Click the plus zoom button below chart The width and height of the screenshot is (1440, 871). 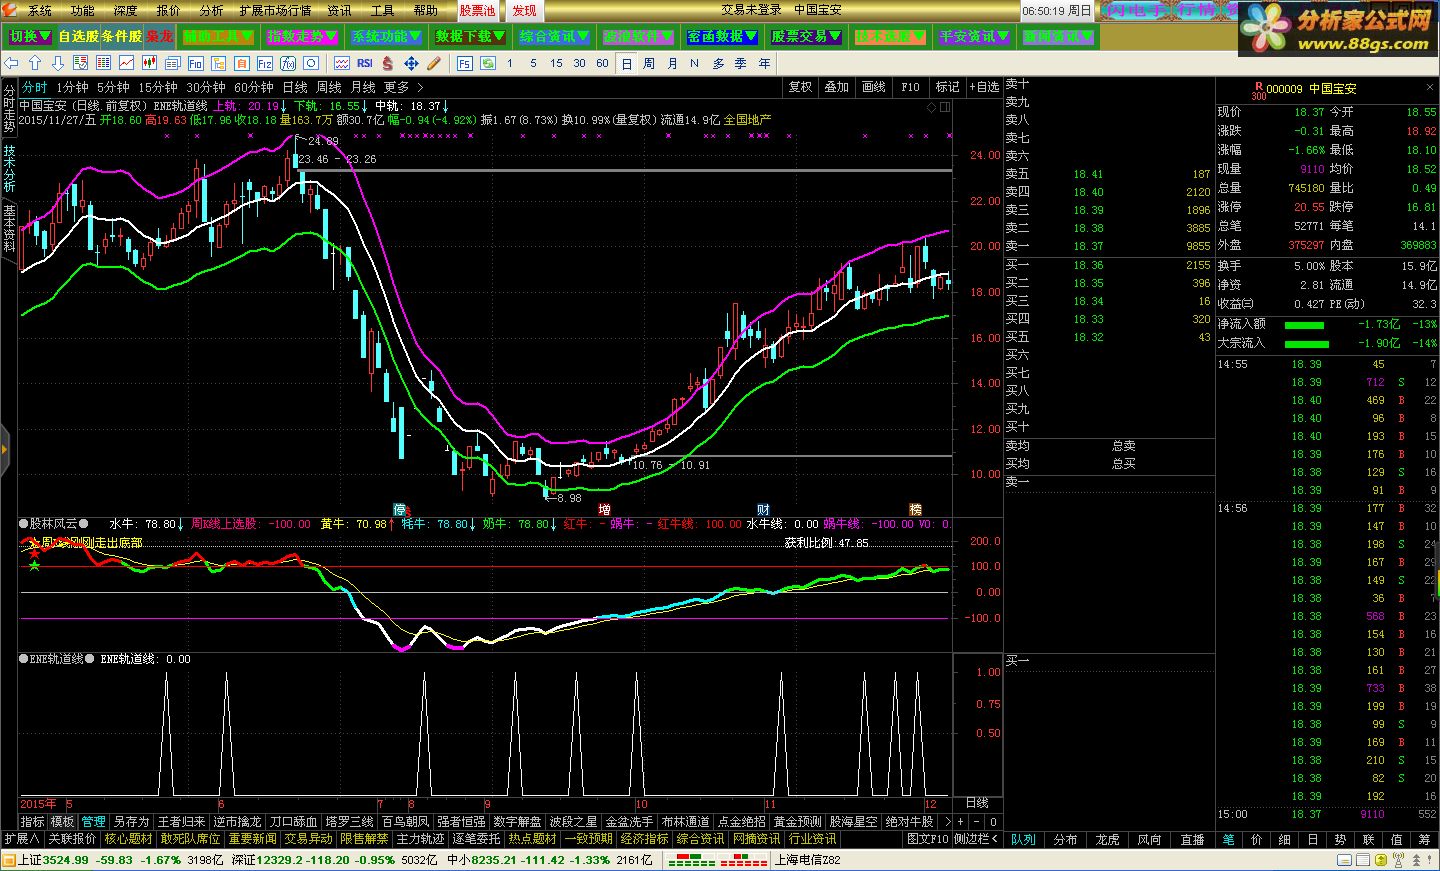[962, 822]
